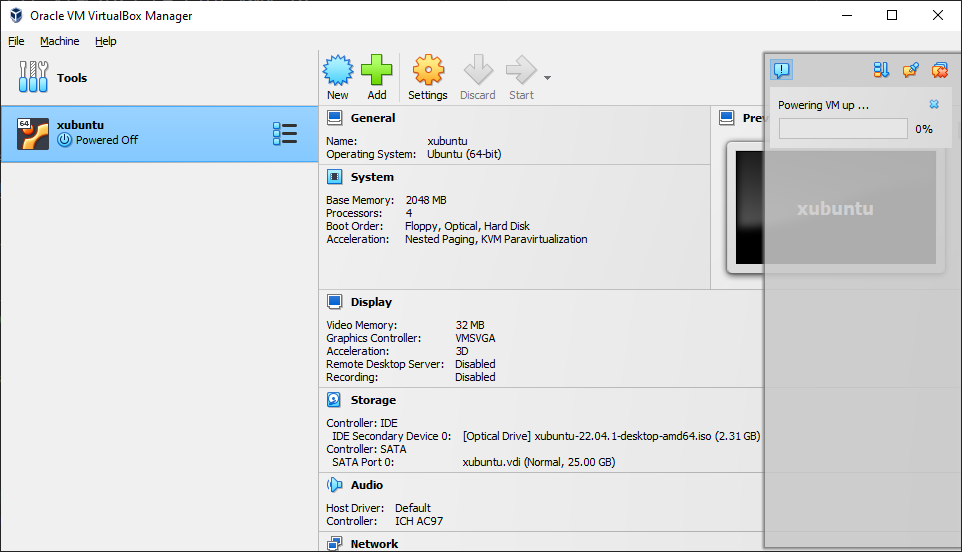962x552 pixels.
Task: Click the Storage disk icon
Action: [x=334, y=400]
